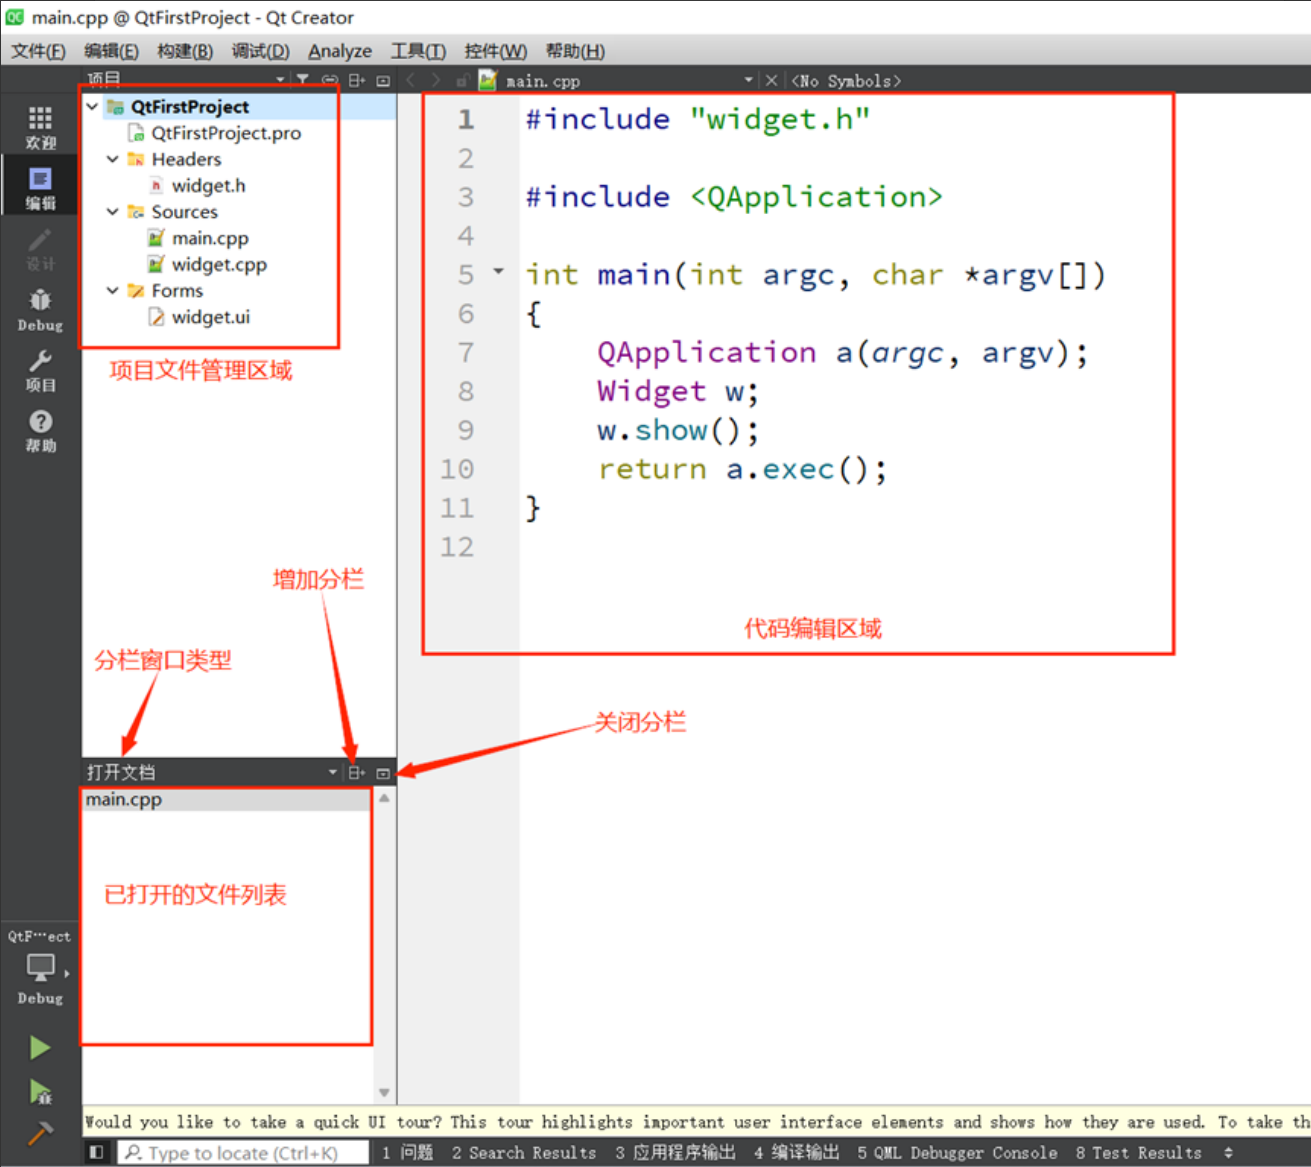Switch to Debug mode in sidebar
This screenshot has height=1167, width=1311.
click(x=40, y=310)
